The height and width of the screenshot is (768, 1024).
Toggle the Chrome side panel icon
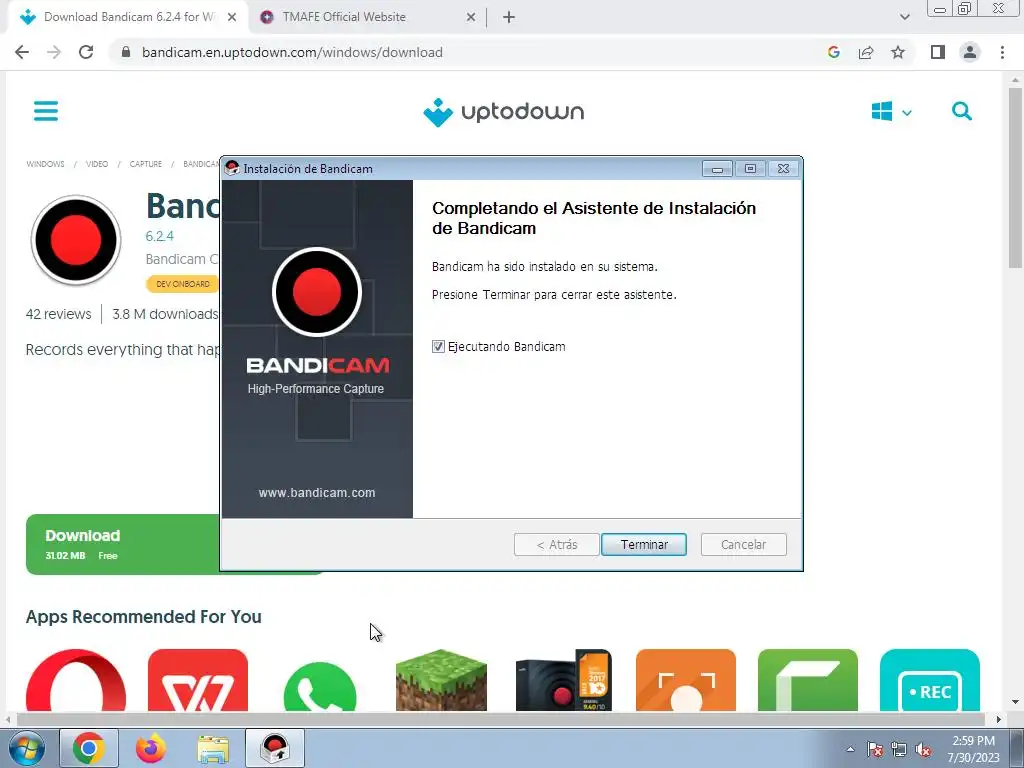pos(938,52)
